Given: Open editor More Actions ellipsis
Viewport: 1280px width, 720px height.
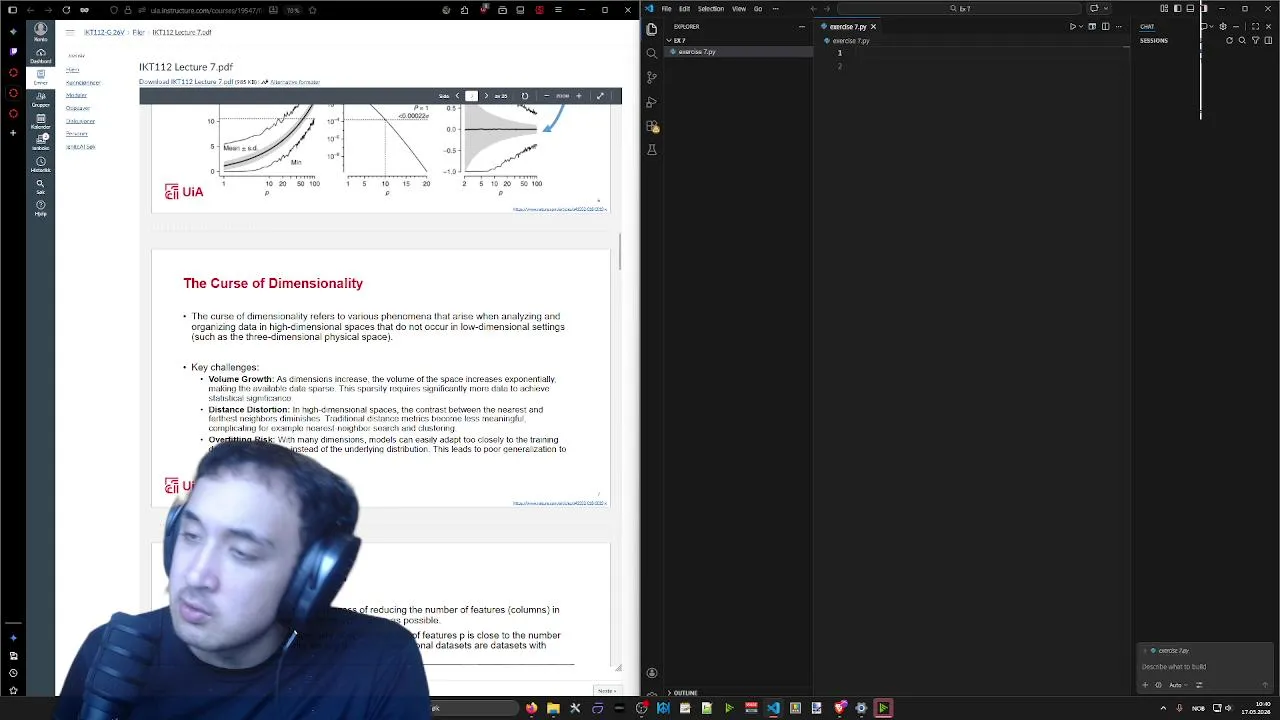Looking at the screenshot, I should point(1119,26).
